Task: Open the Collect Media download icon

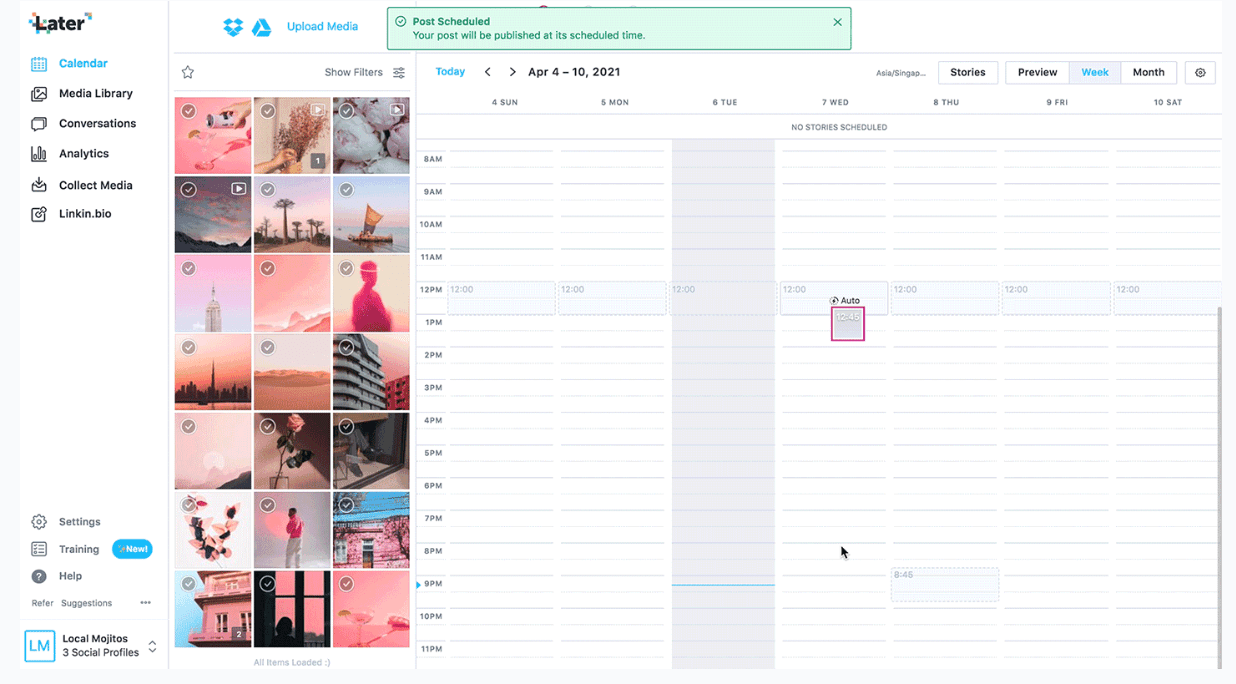Action: (39, 185)
